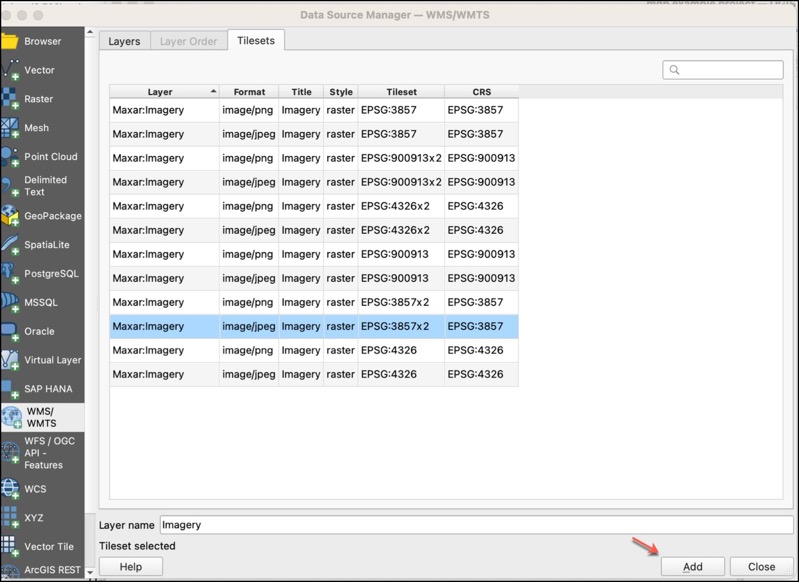The height and width of the screenshot is (582, 799).
Task: Sort table by Title column header
Action: (301, 92)
